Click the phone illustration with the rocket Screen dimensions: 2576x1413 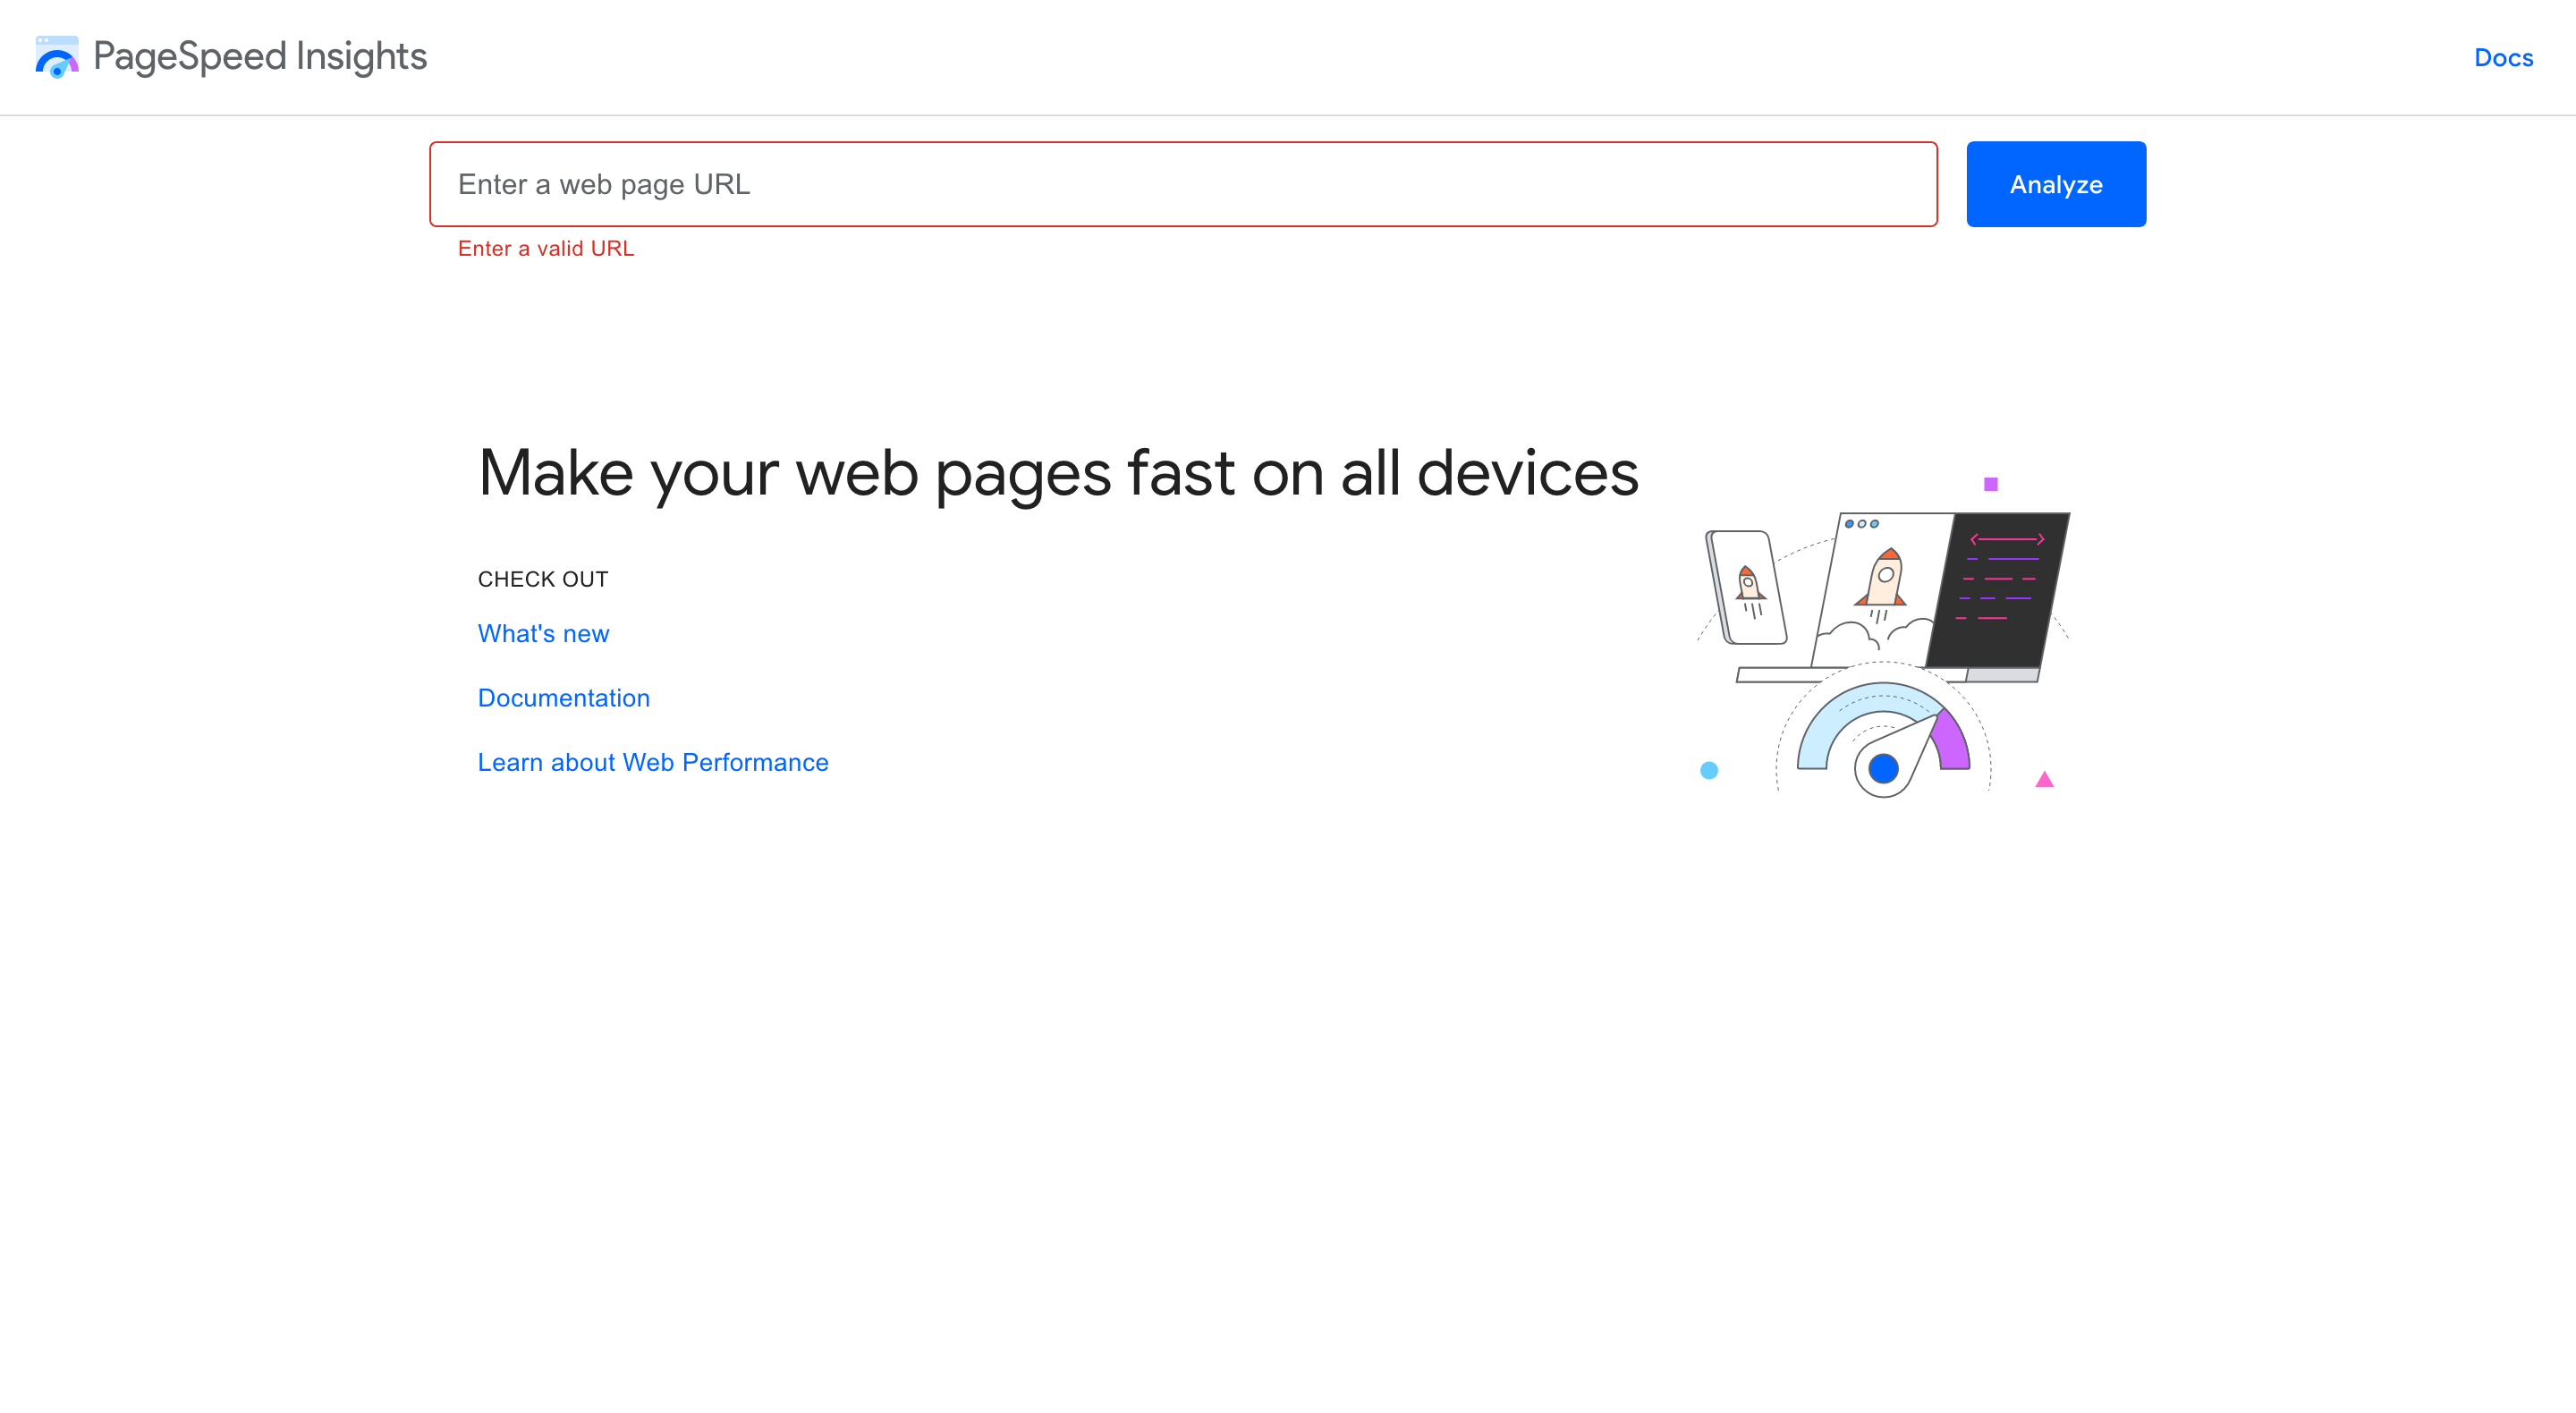[x=1749, y=585]
